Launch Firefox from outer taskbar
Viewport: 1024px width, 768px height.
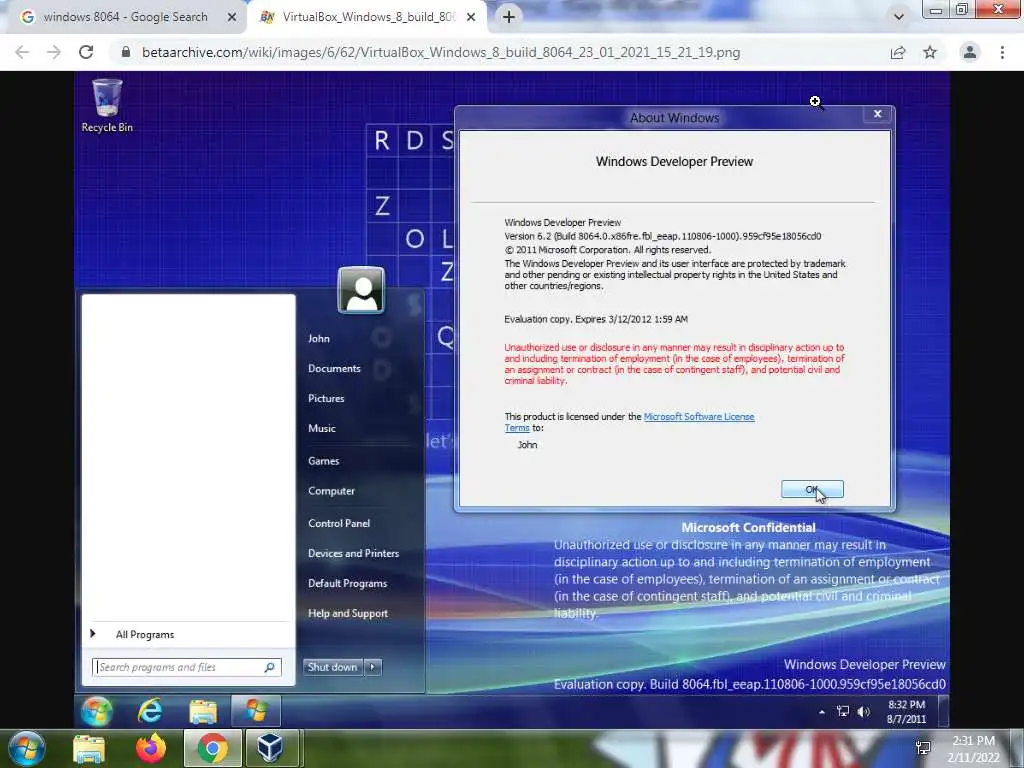pyautogui.click(x=151, y=748)
